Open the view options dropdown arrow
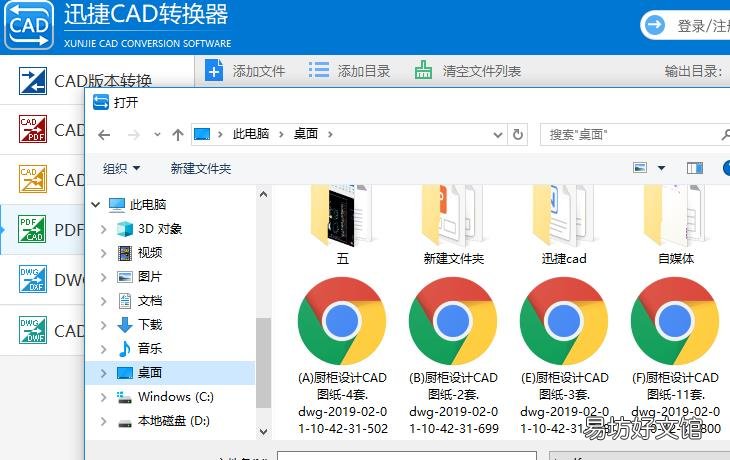This screenshot has width=730, height=460. tap(661, 168)
